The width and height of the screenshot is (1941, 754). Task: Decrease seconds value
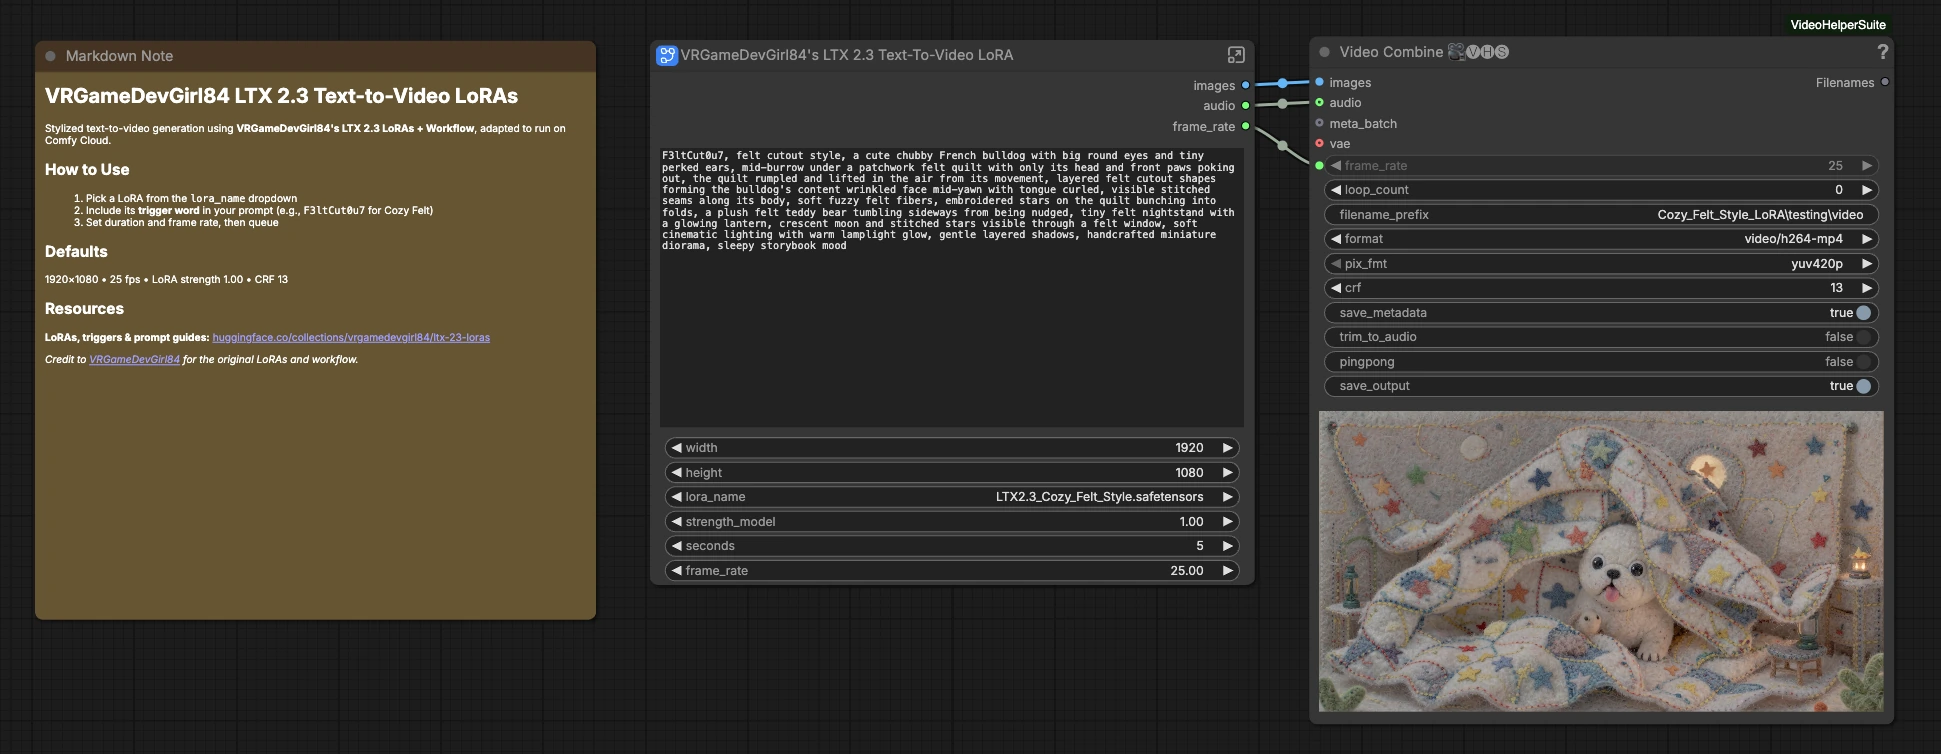tap(677, 546)
